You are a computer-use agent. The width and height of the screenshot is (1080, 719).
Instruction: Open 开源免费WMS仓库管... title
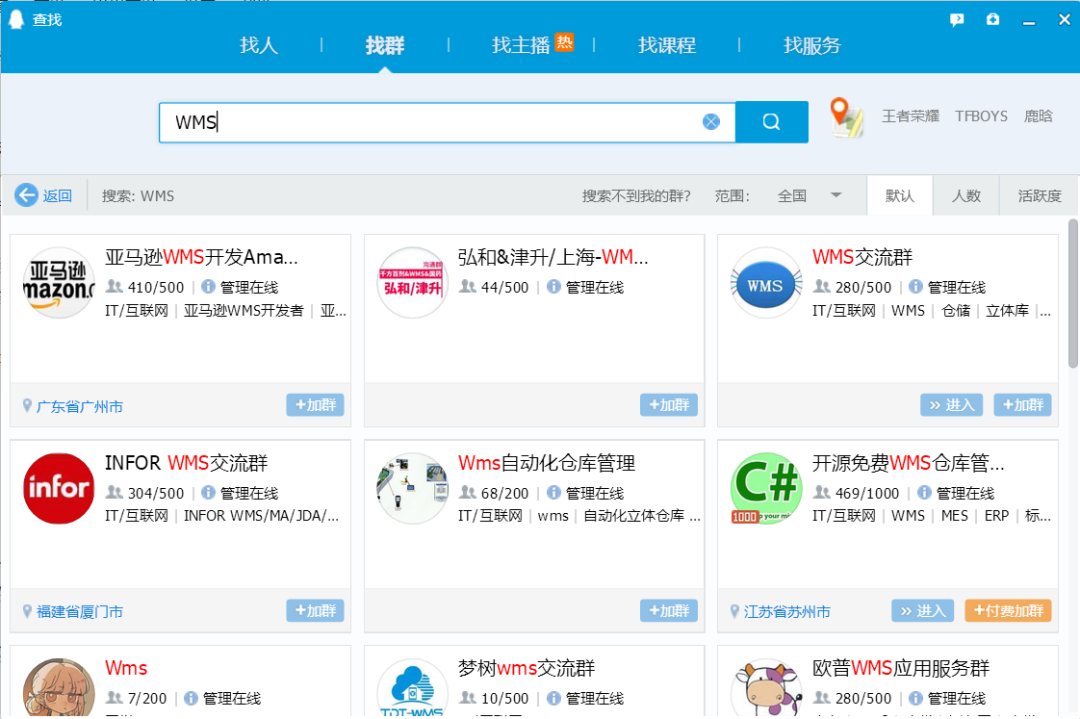tap(908, 463)
